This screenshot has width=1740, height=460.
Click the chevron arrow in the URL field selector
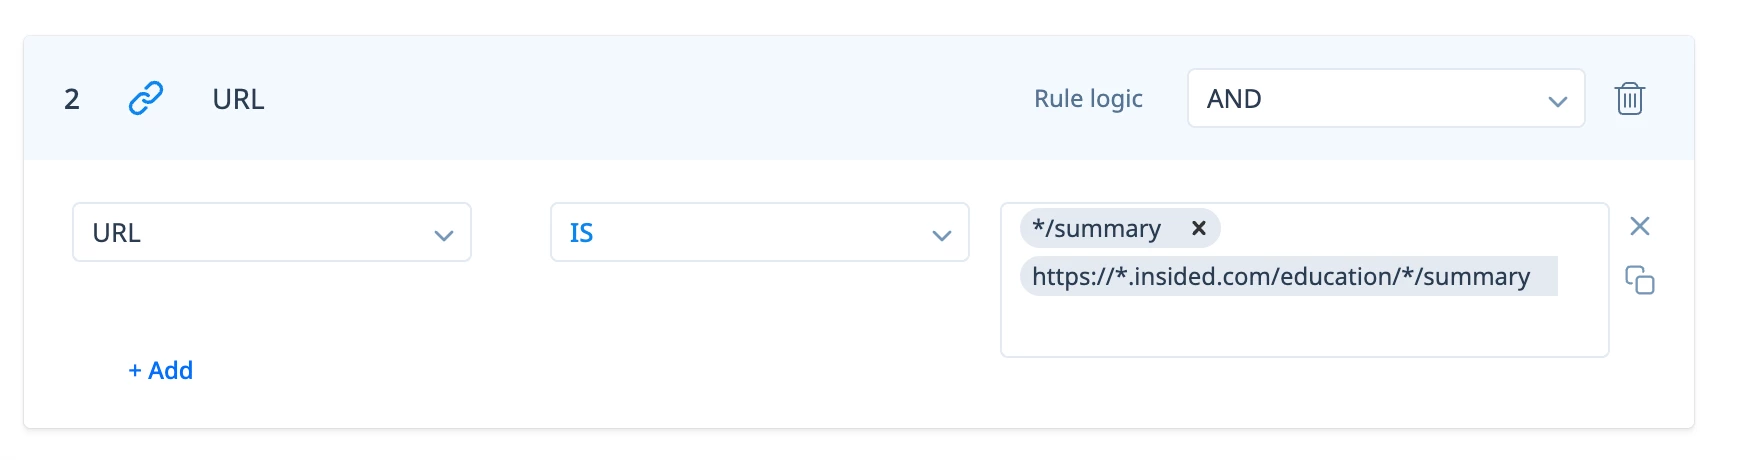(x=443, y=235)
